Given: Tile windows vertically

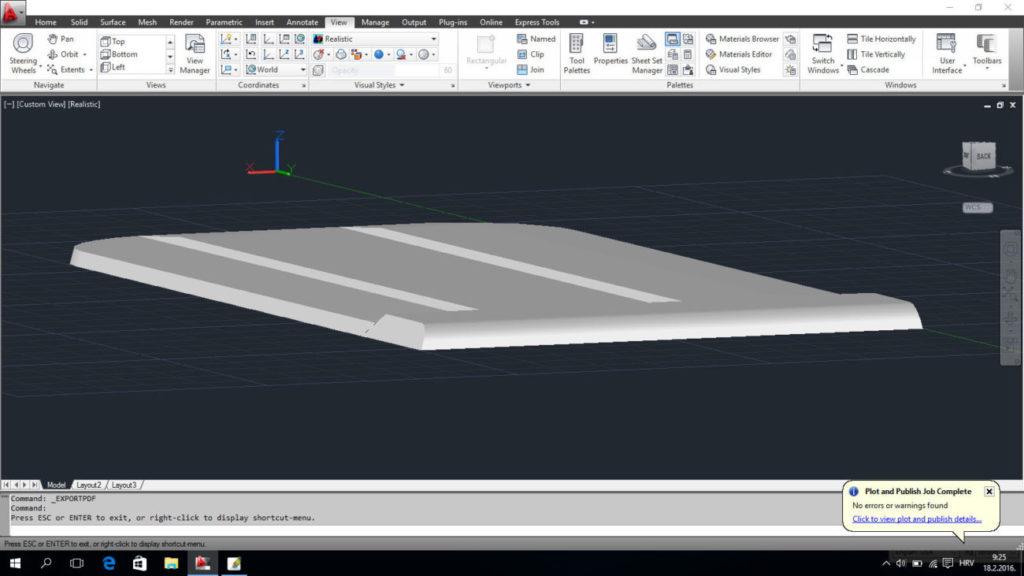Looking at the screenshot, I should (x=876, y=53).
